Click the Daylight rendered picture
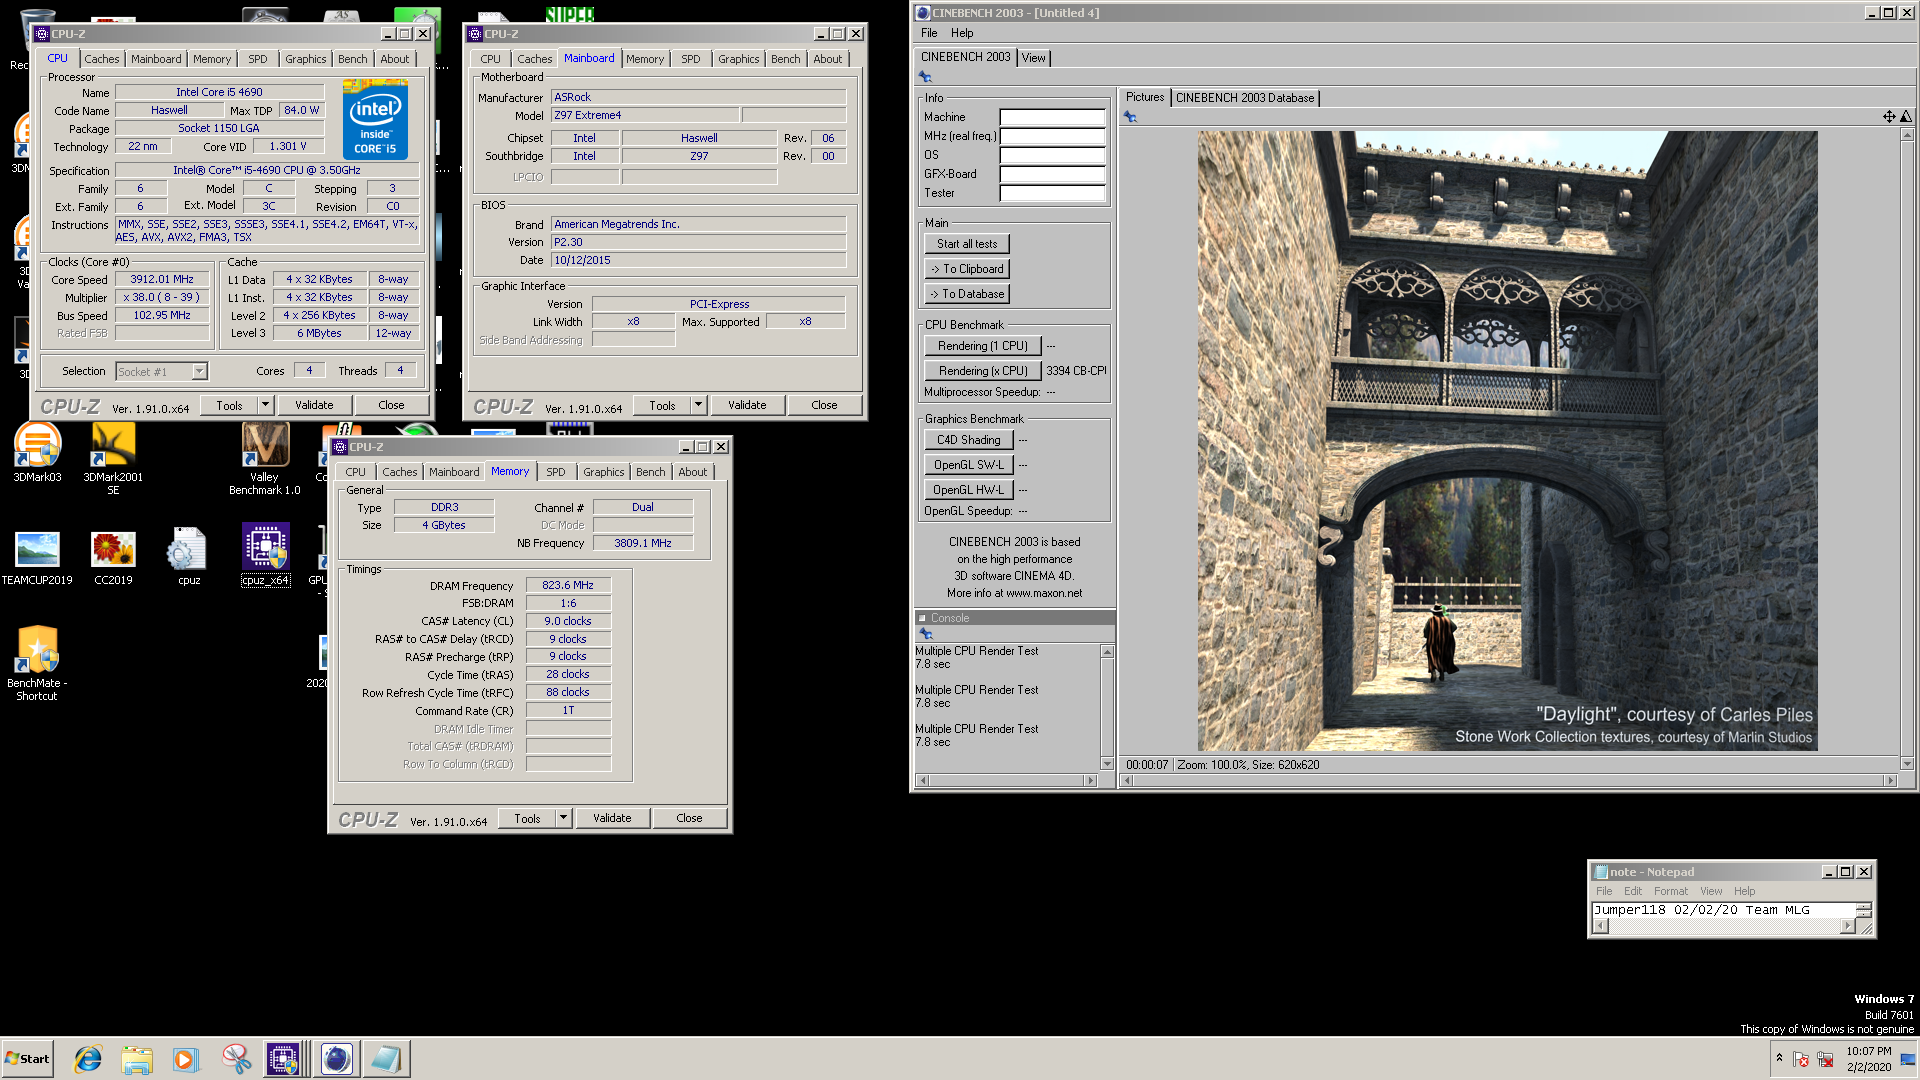This screenshot has height=1080, width=1920. pyautogui.click(x=1507, y=441)
